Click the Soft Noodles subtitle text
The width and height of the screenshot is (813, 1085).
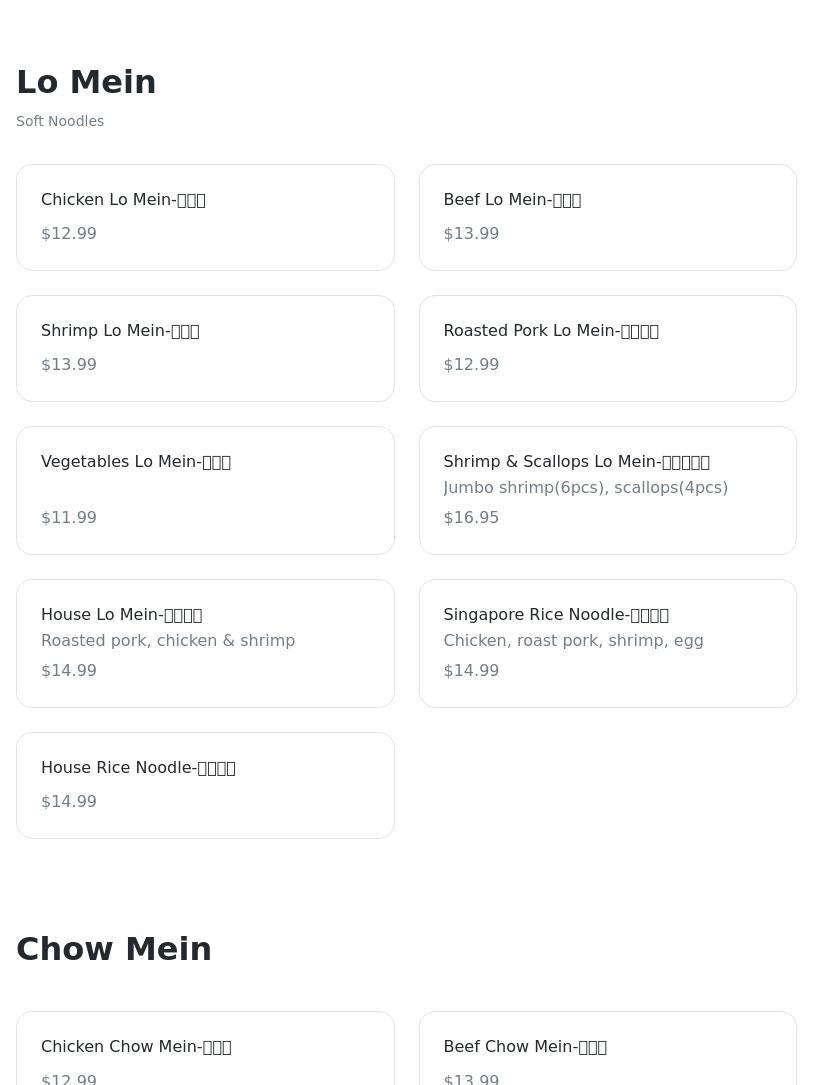click(x=60, y=121)
